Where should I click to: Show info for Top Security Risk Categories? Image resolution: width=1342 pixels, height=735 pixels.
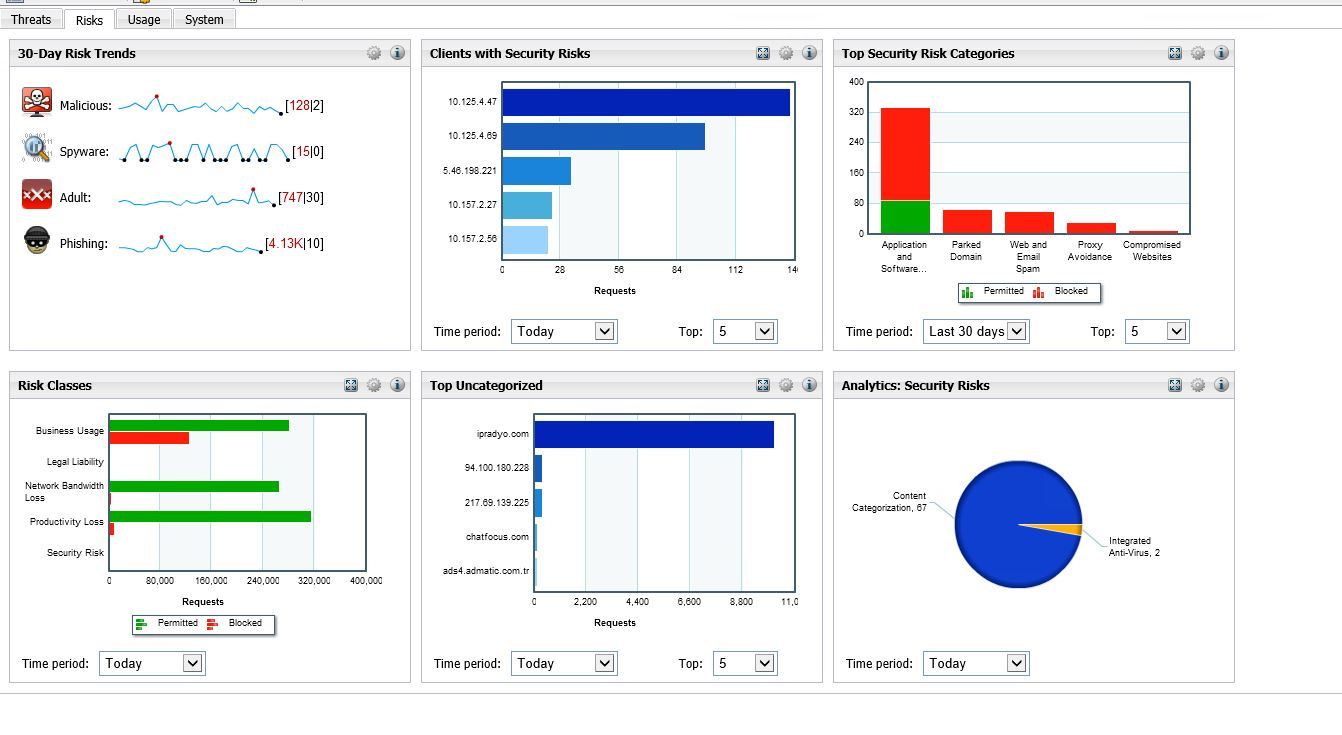(1221, 53)
